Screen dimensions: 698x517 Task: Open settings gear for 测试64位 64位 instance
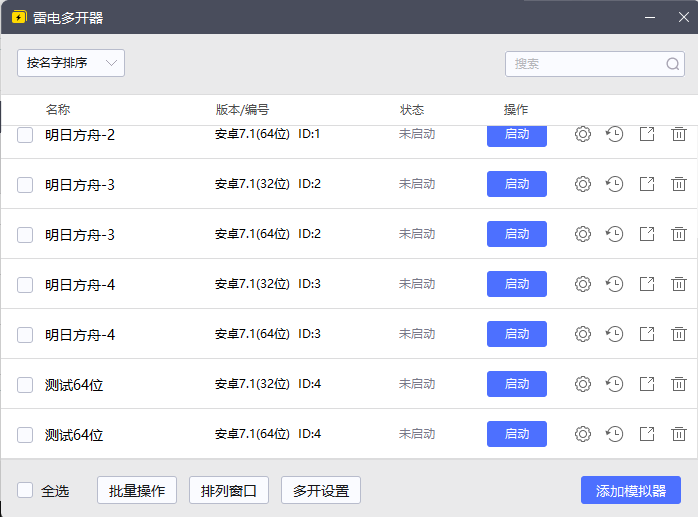click(x=583, y=434)
